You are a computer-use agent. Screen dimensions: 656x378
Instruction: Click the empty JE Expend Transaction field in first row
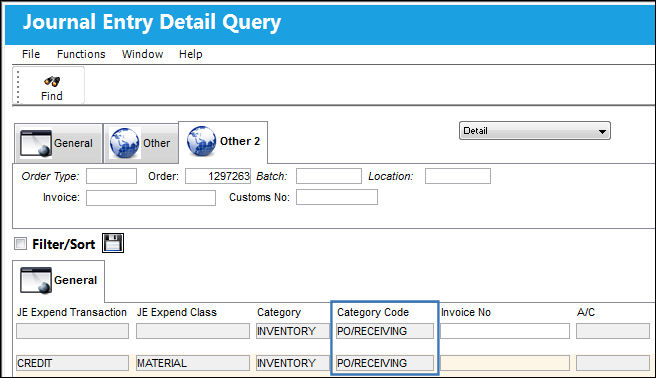(x=72, y=331)
